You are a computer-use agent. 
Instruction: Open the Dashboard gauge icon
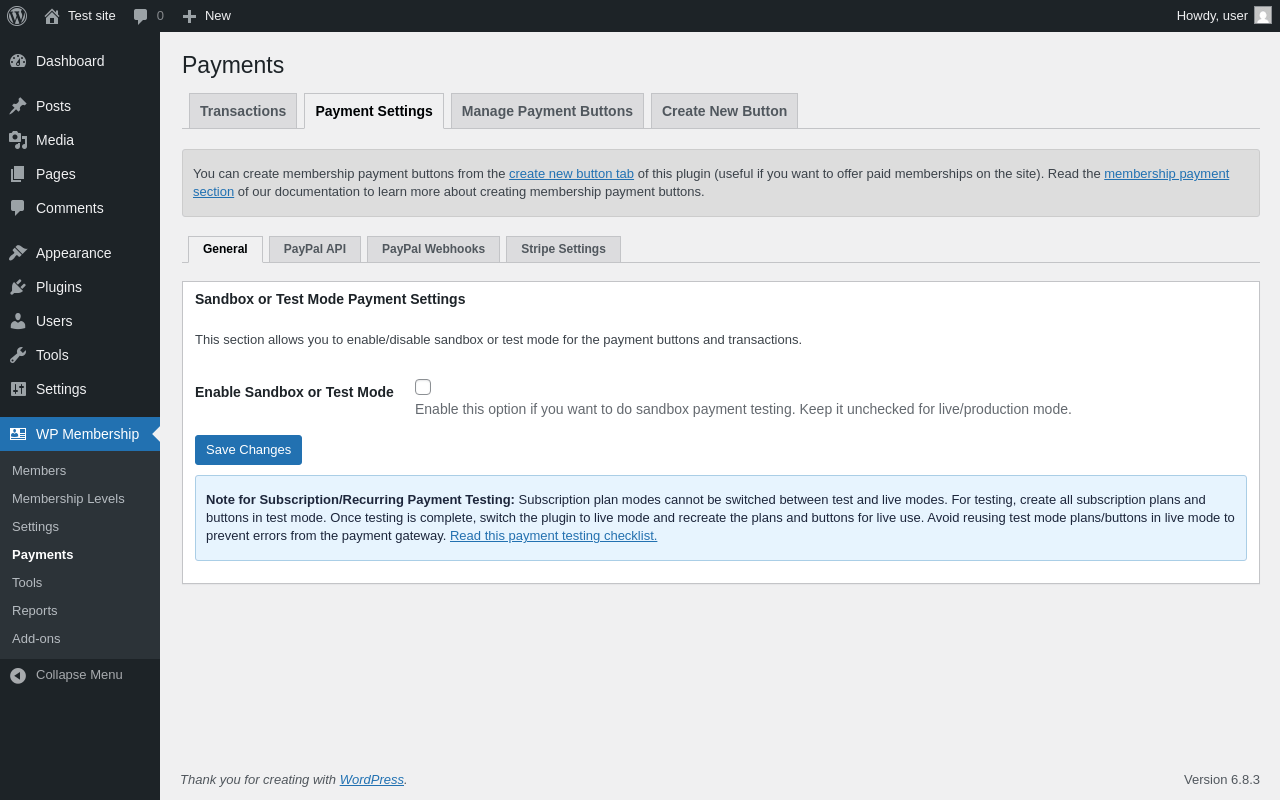[x=18, y=61]
